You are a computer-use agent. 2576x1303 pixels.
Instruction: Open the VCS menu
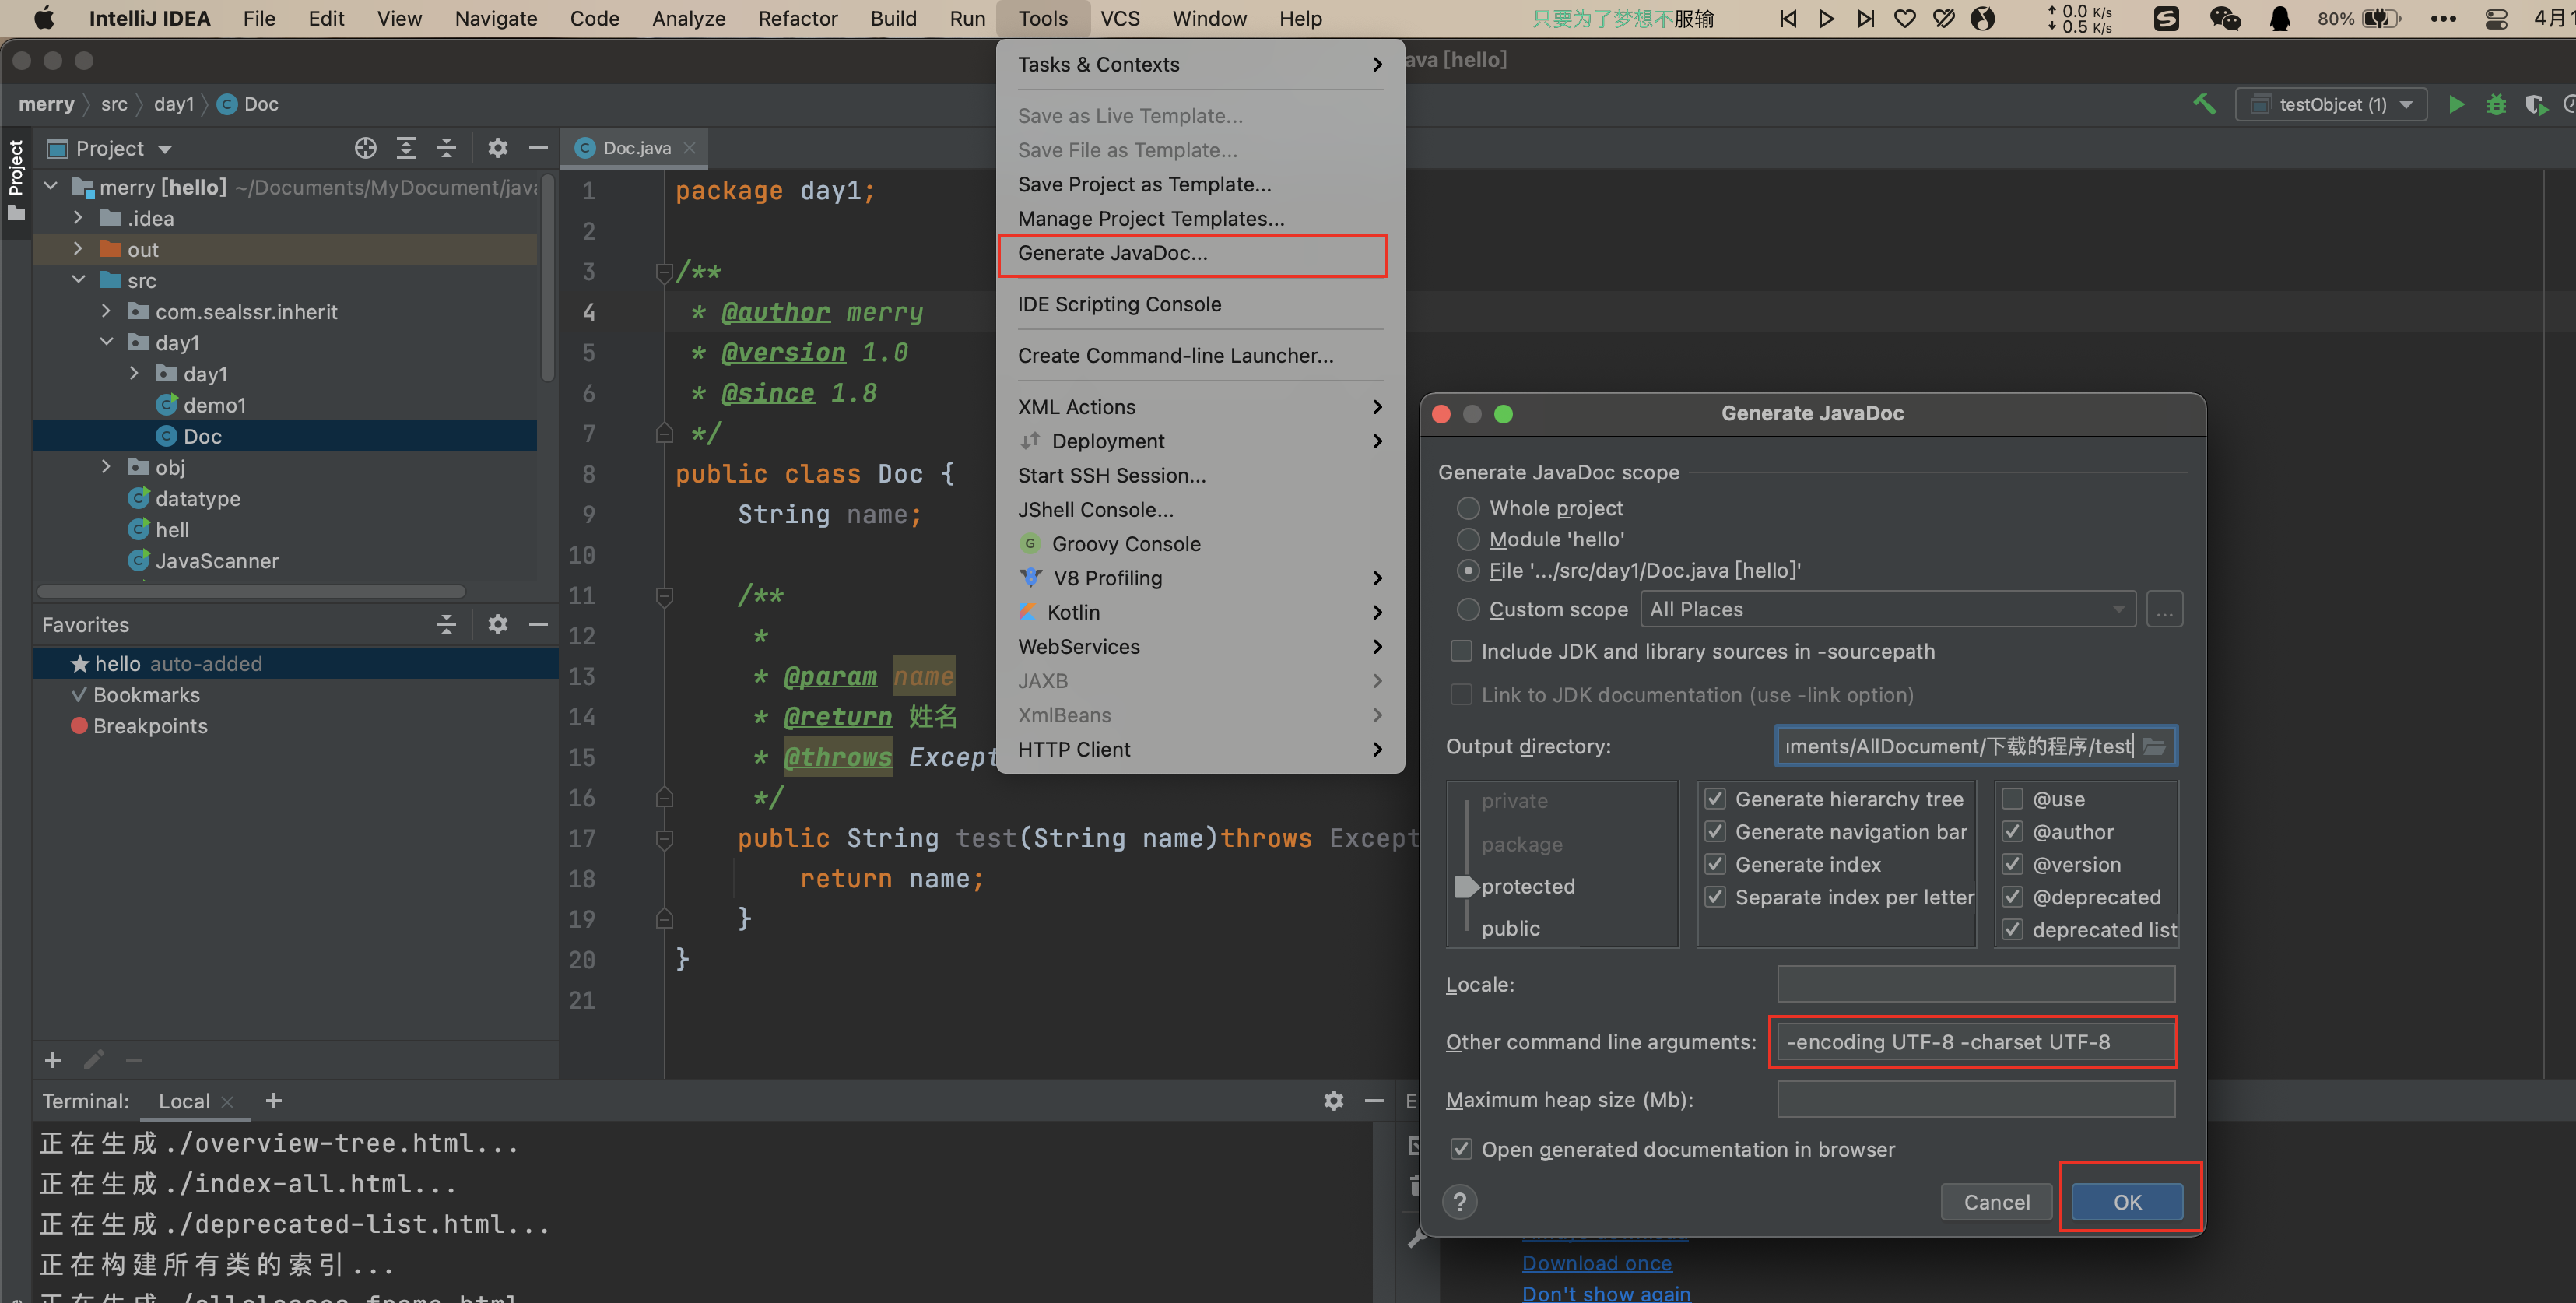[x=1119, y=18]
